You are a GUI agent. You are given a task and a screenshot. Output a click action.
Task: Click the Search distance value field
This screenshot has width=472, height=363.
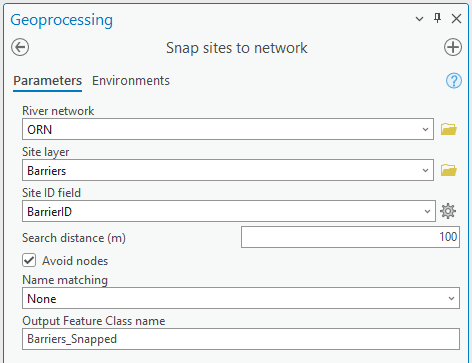tap(350, 237)
